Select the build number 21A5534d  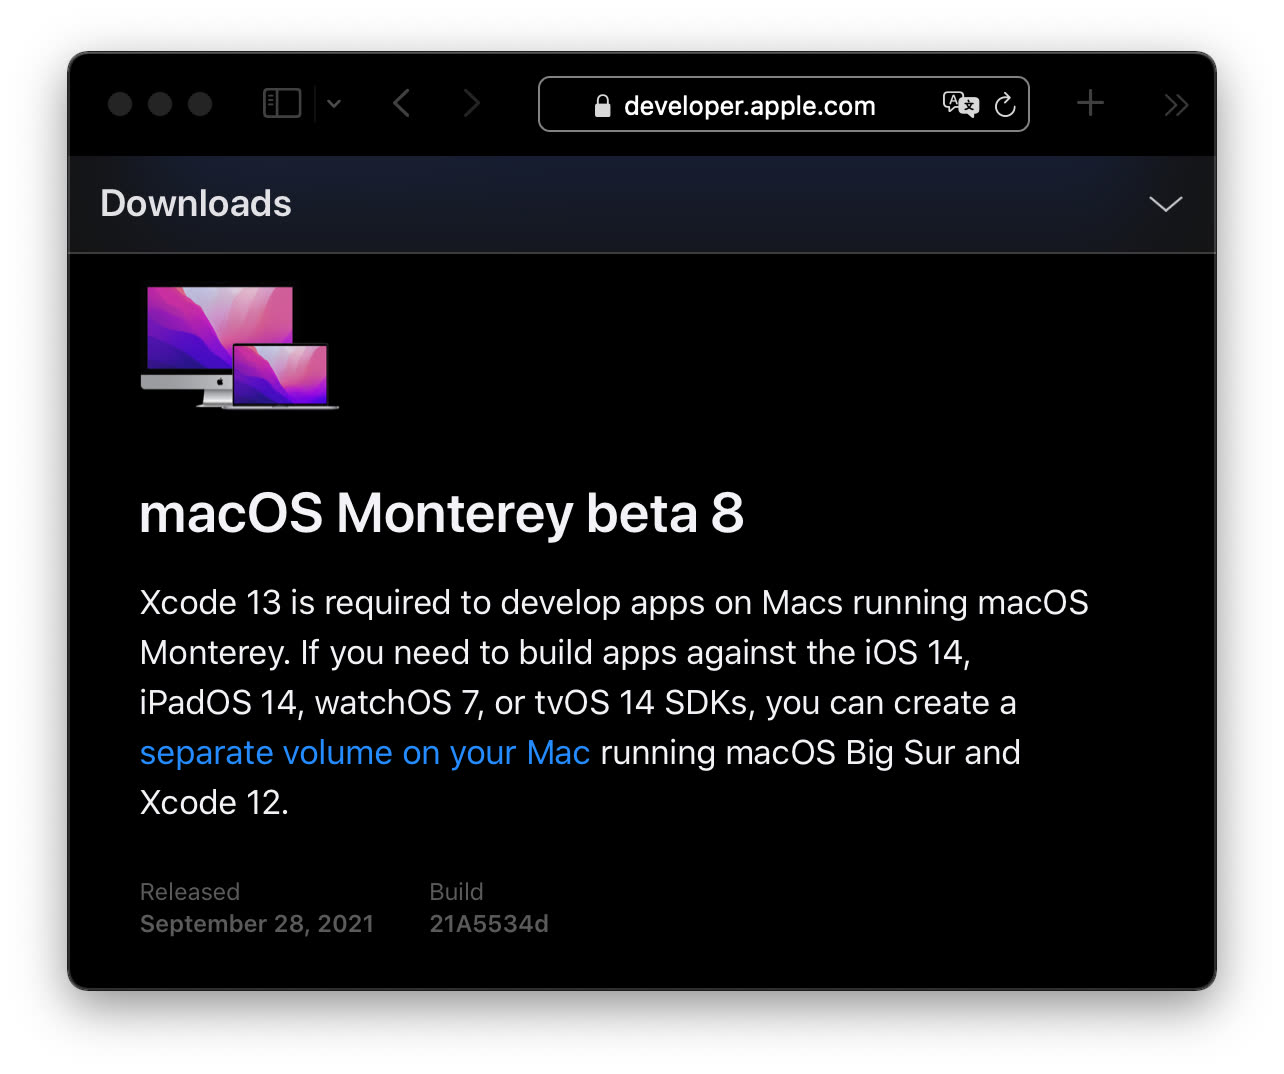489,924
